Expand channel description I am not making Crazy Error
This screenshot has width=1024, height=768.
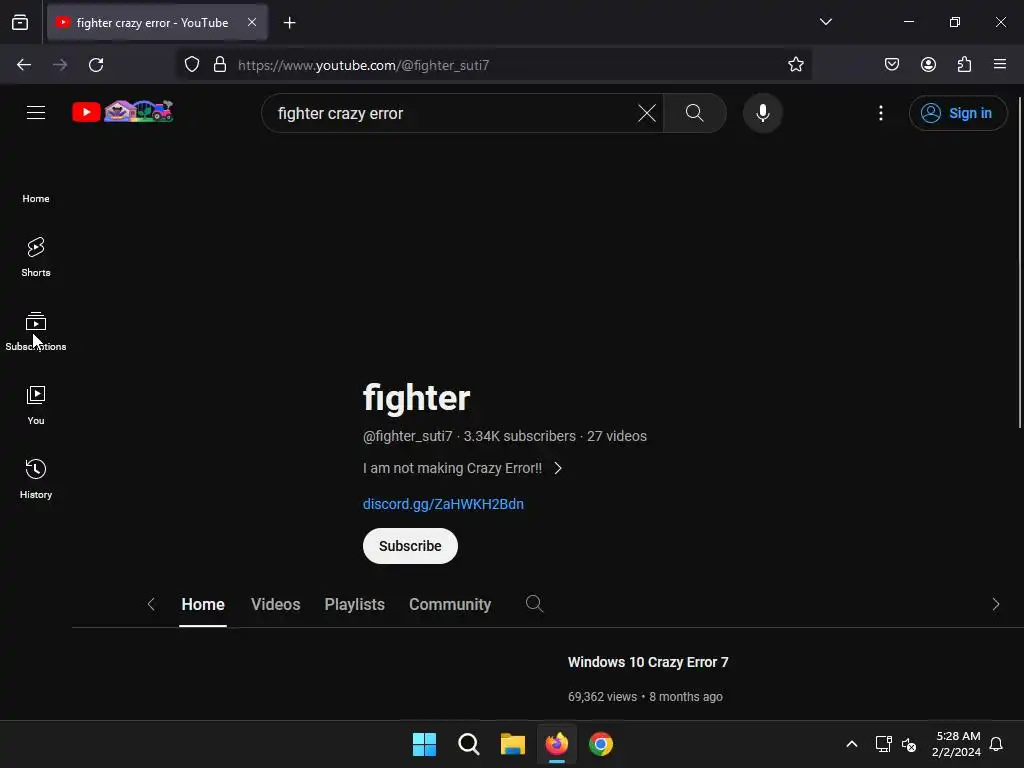click(462, 468)
